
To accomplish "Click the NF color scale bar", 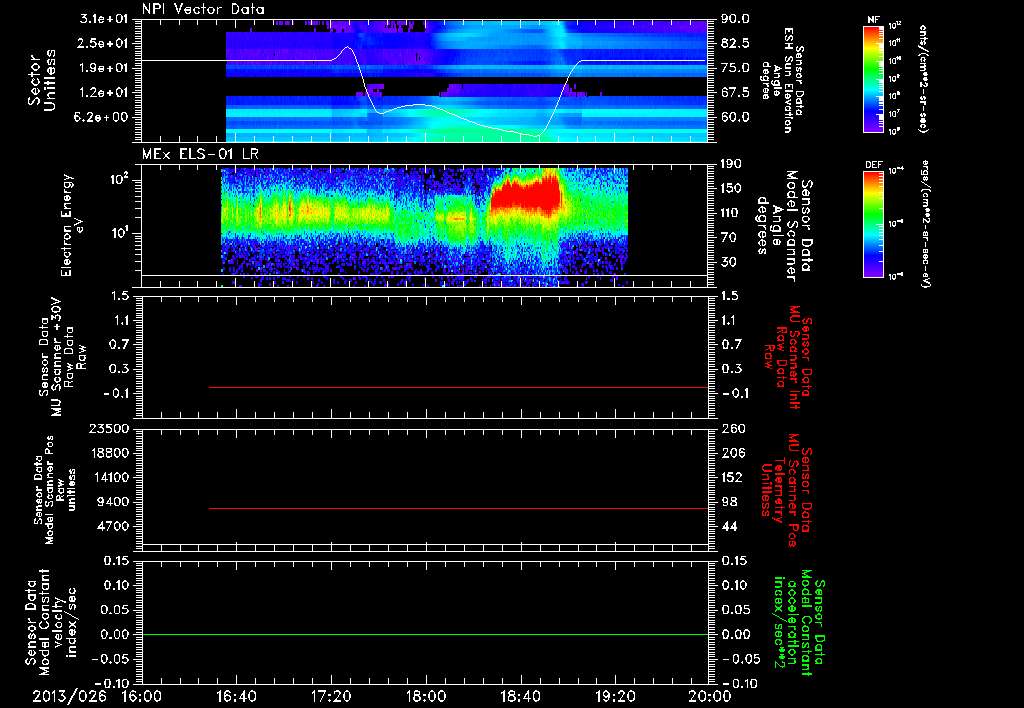I will pos(873,78).
